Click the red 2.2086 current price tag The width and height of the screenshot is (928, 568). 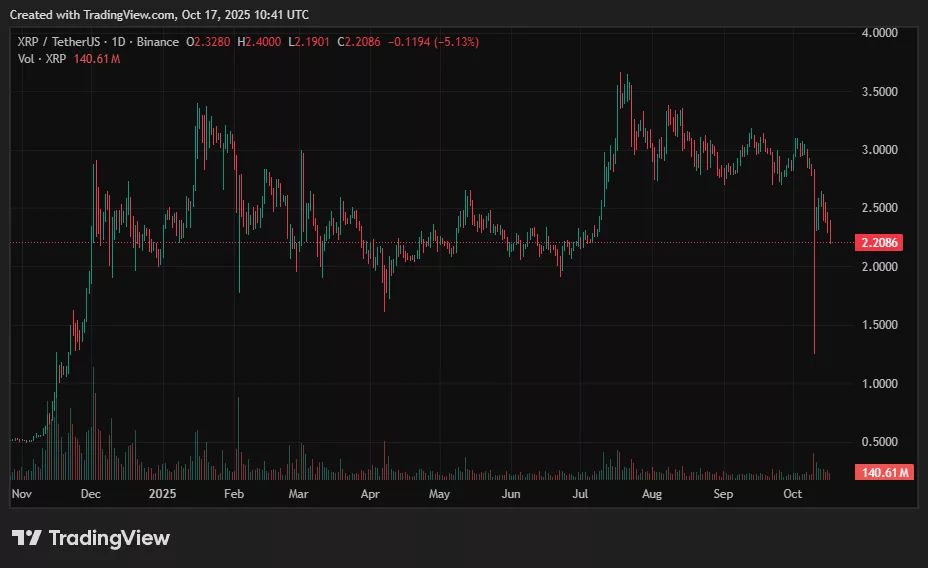click(x=881, y=242)
